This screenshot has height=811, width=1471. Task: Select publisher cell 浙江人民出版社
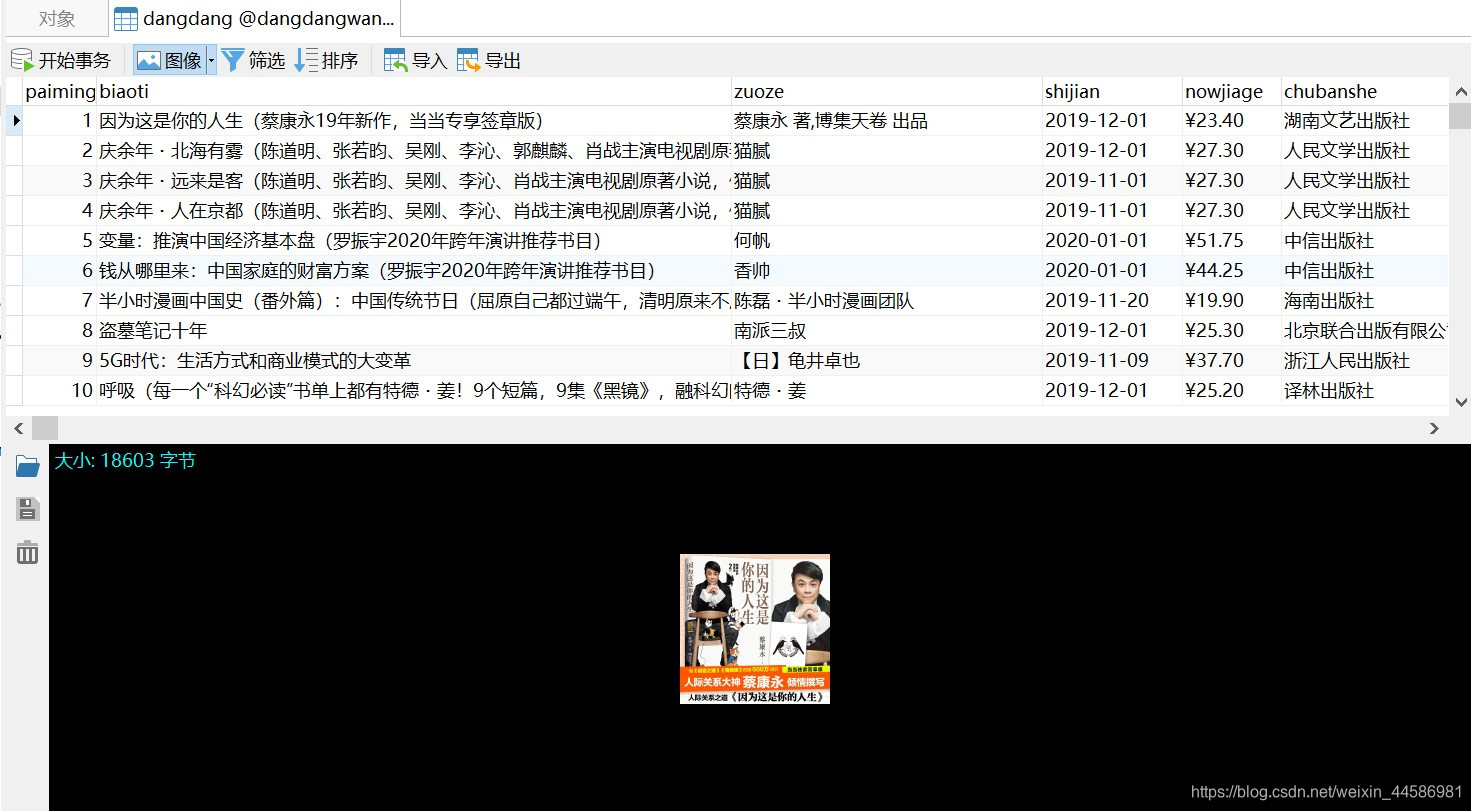tap(1365, 361)
